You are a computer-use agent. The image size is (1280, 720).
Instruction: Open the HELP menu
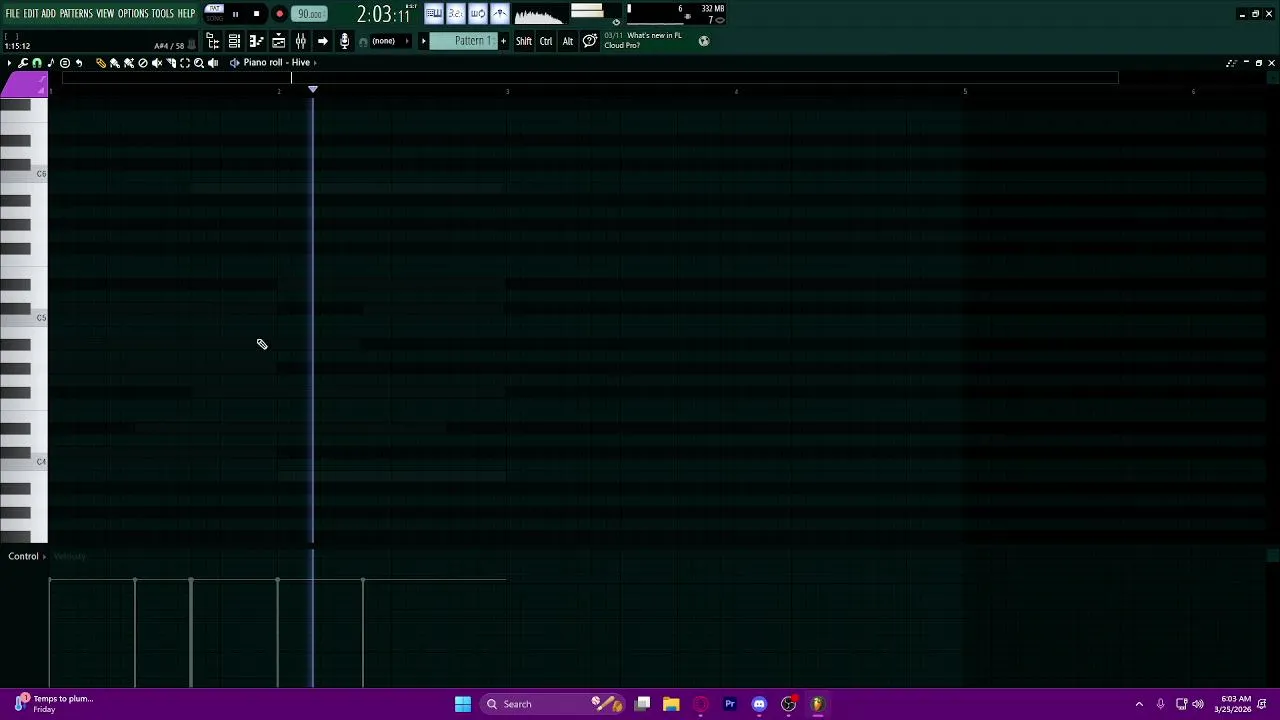click(186, 14)
